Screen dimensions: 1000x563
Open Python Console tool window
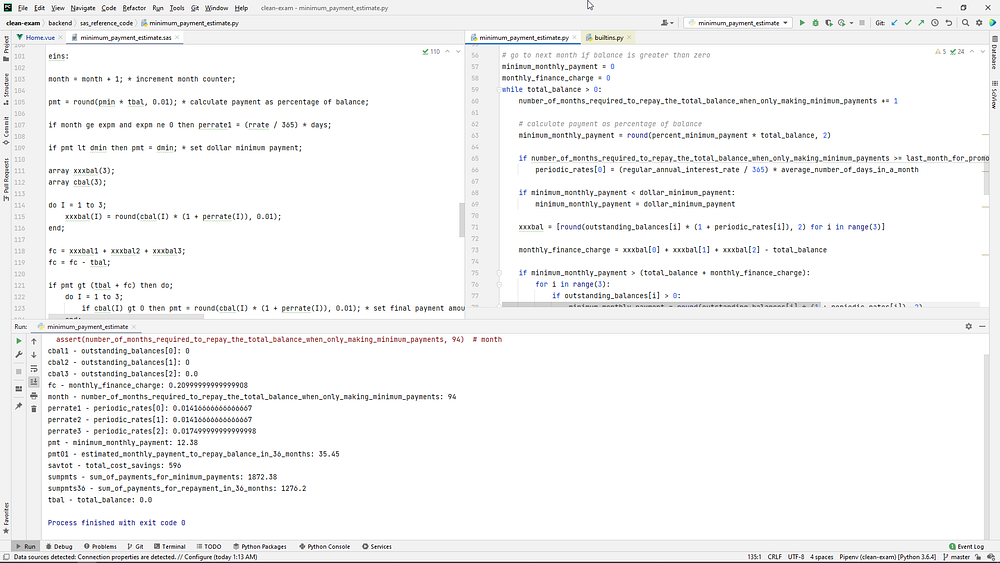[325, 547]
